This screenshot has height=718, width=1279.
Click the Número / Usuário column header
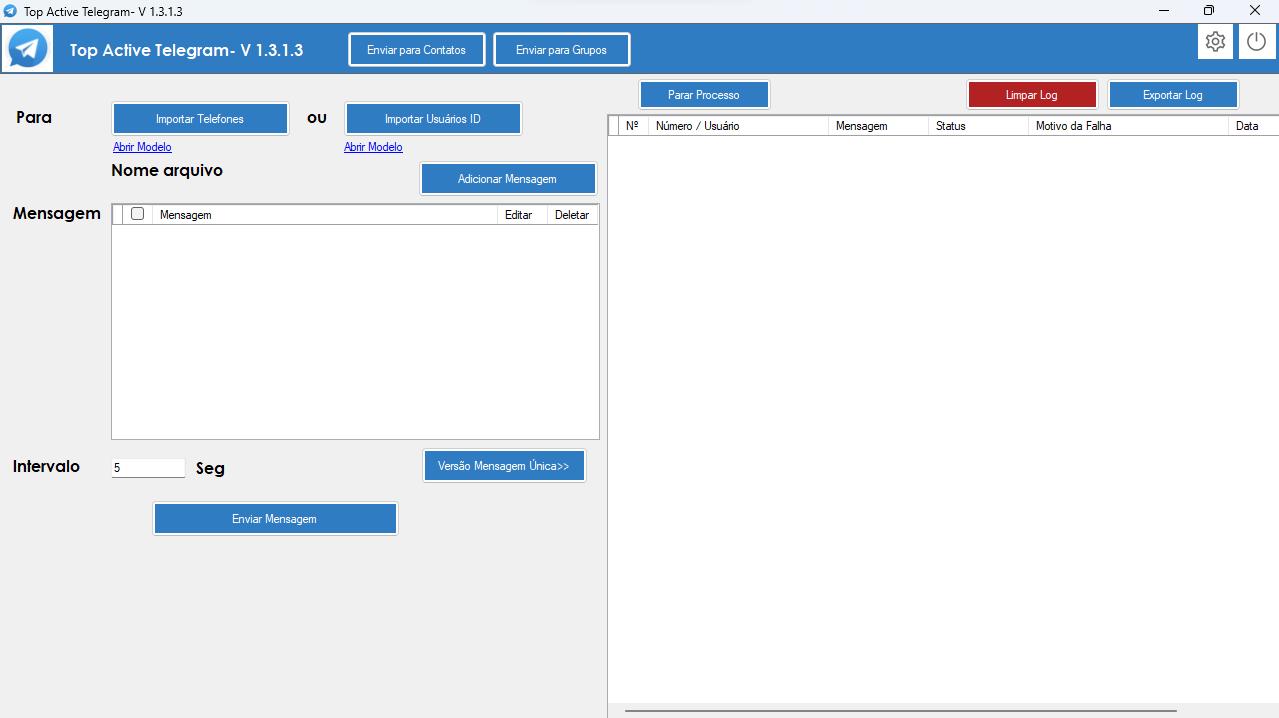tap(738, 126)
